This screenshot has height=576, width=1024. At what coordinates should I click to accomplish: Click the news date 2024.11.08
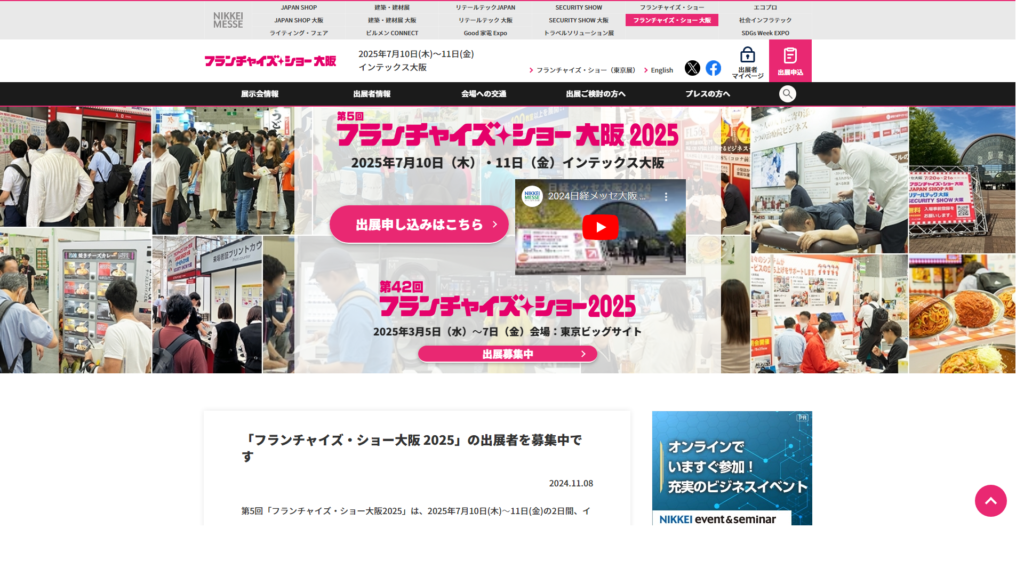[x=571, y=483]
